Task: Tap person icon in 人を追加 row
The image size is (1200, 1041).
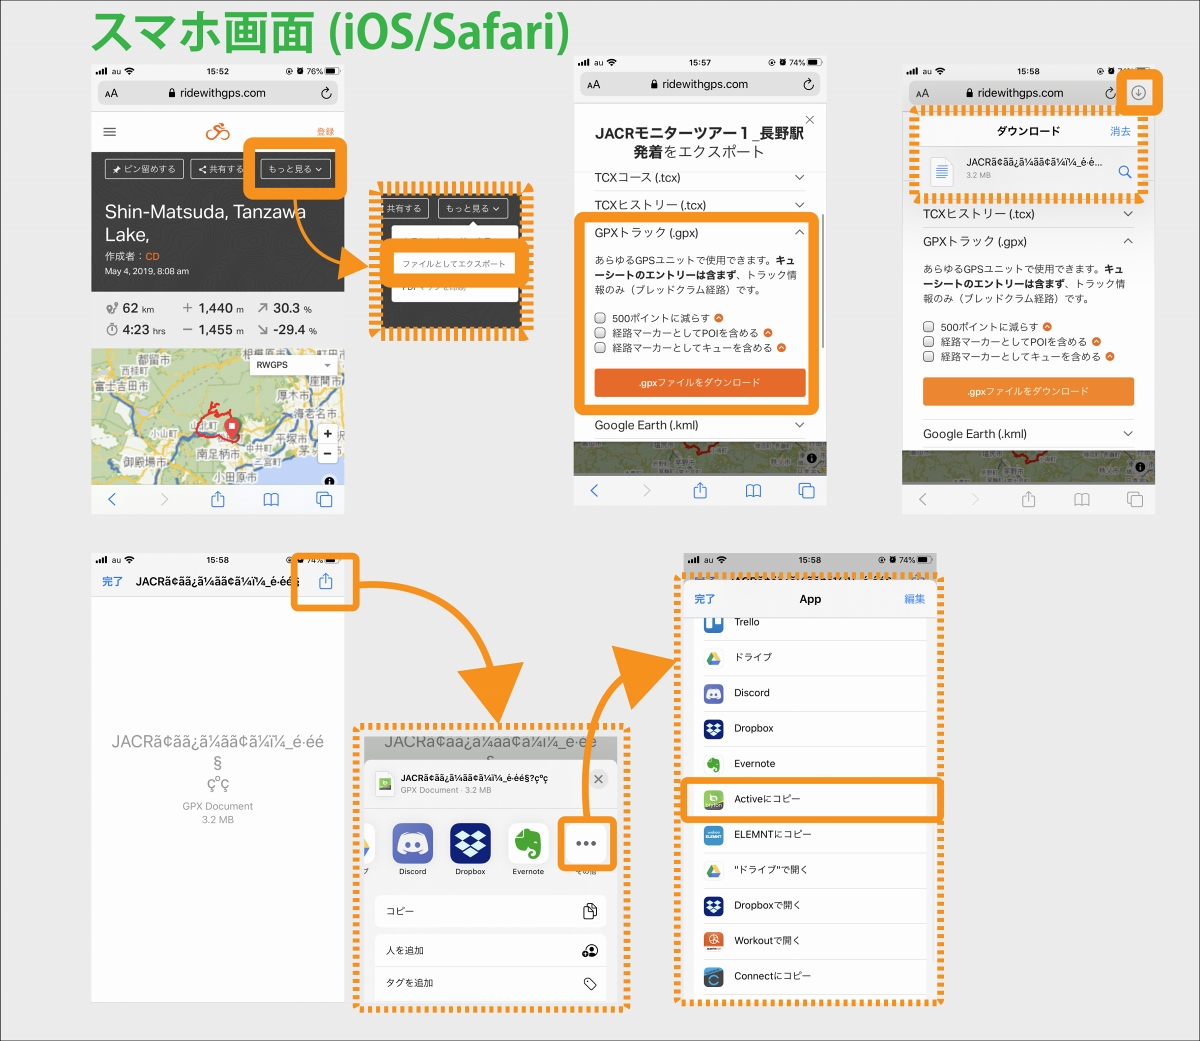Action: tap(590, 950)
